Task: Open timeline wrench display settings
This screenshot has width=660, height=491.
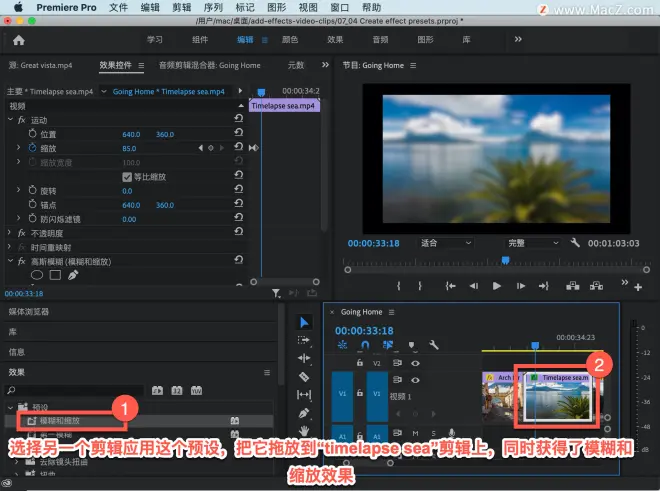Action: click(x=434, y=345)
